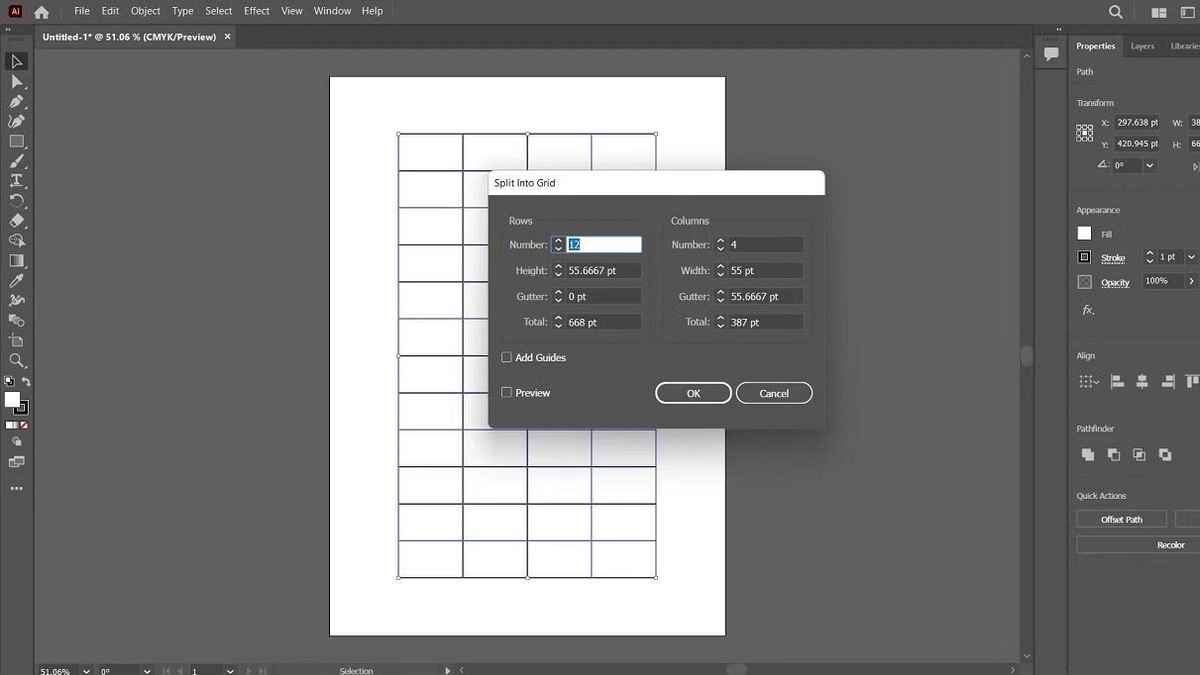Enable the Add Guides checkbox

pyautogui.click(x=507, y=357)
